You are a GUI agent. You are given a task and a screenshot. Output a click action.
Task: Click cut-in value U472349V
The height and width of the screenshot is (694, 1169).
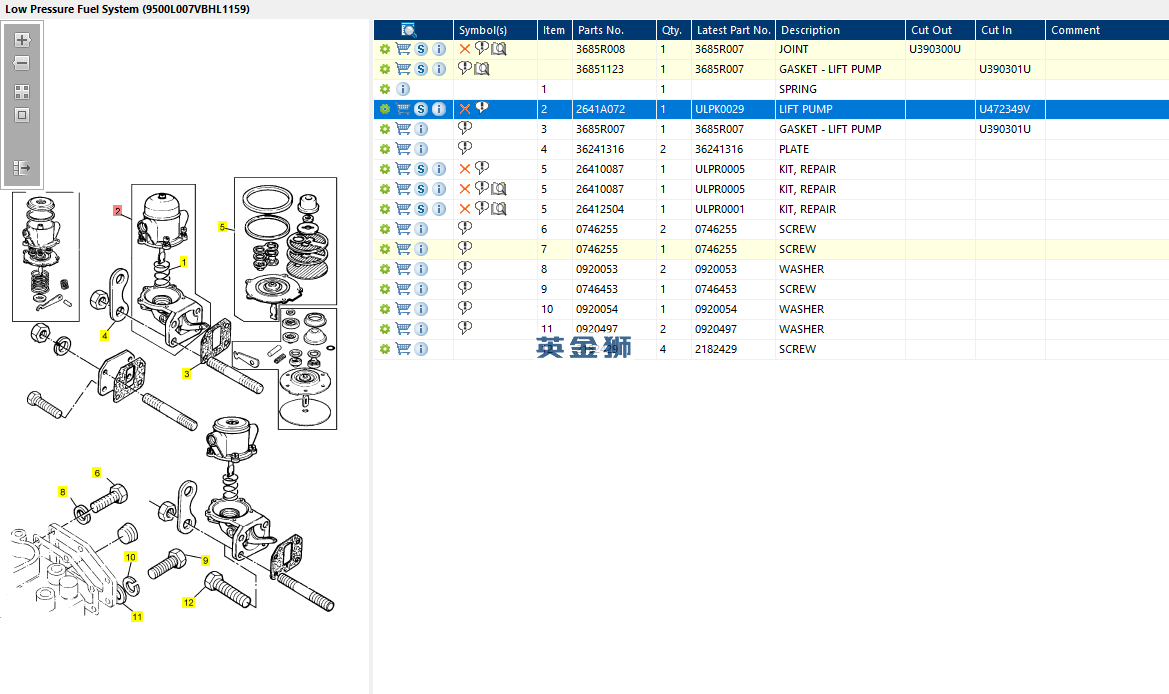point(1004,109)
